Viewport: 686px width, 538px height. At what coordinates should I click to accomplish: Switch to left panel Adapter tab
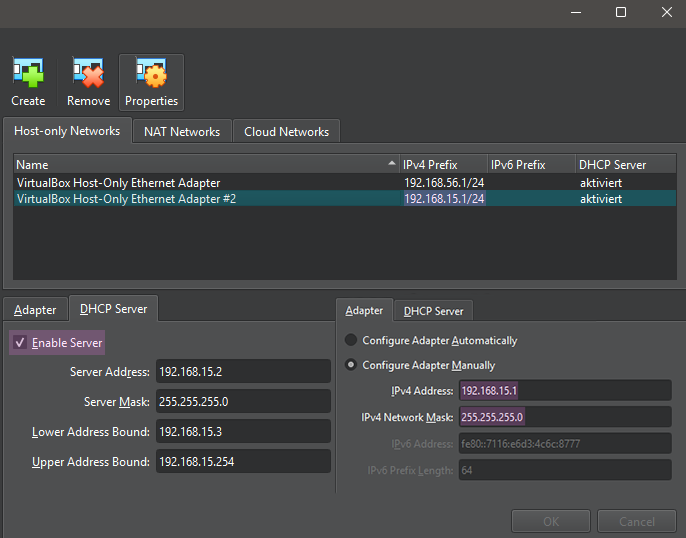click(x=35, y=310)
